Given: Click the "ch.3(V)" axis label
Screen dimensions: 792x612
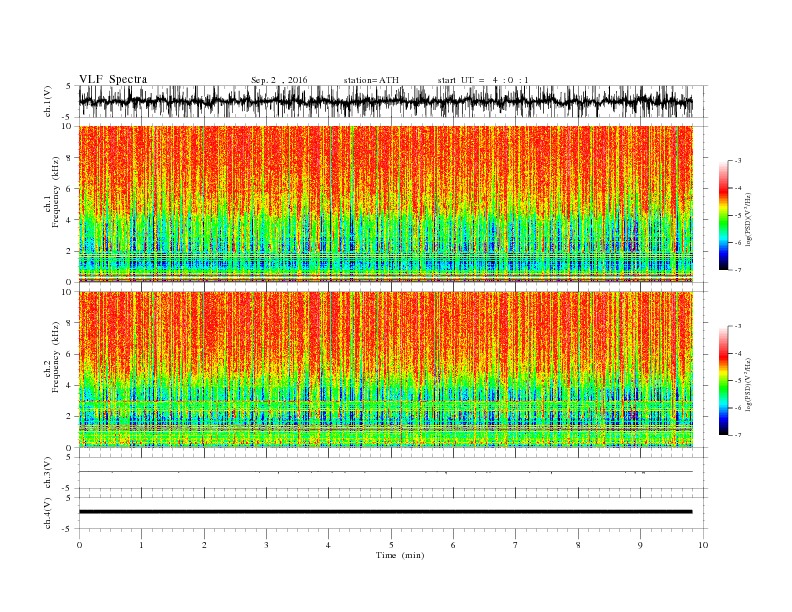Looking at the screenshot, I should (x=47, y=473).
